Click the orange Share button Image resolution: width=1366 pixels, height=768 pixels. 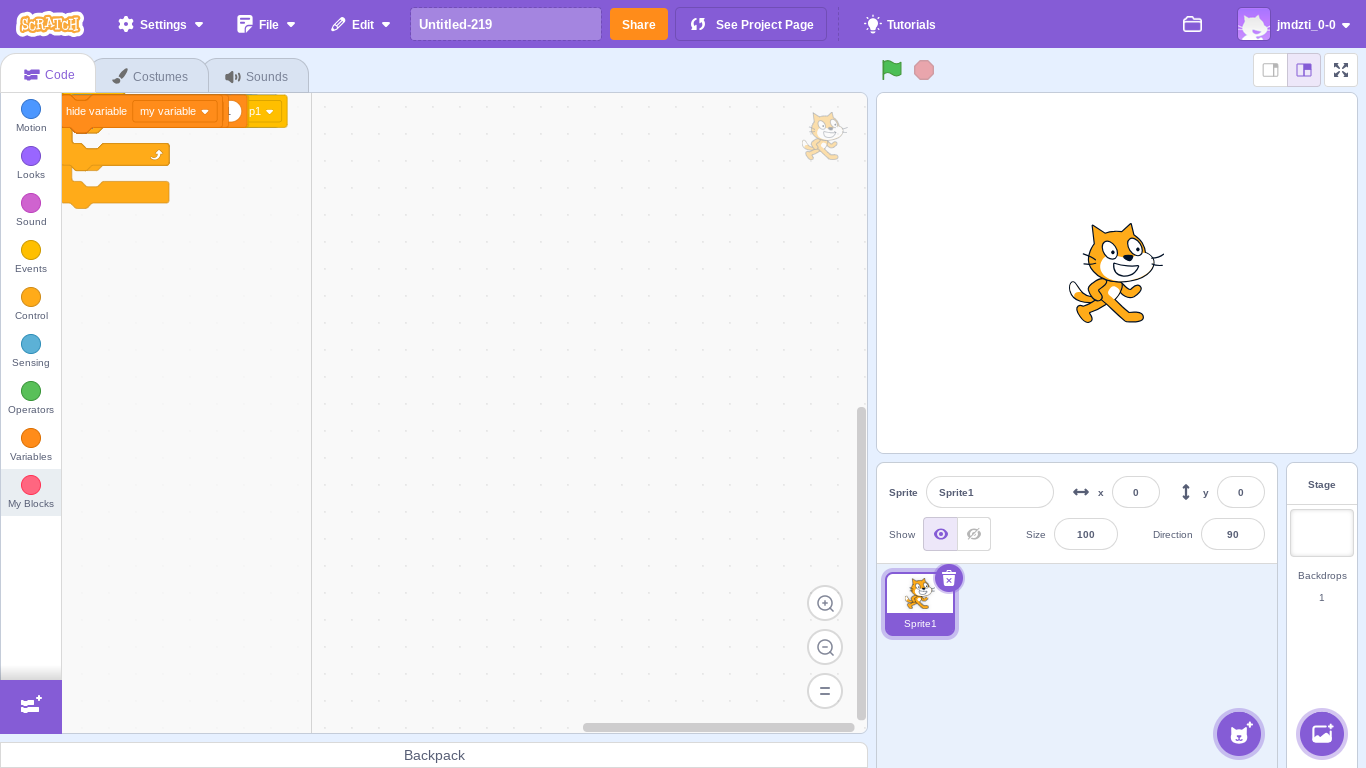point(638,24)
